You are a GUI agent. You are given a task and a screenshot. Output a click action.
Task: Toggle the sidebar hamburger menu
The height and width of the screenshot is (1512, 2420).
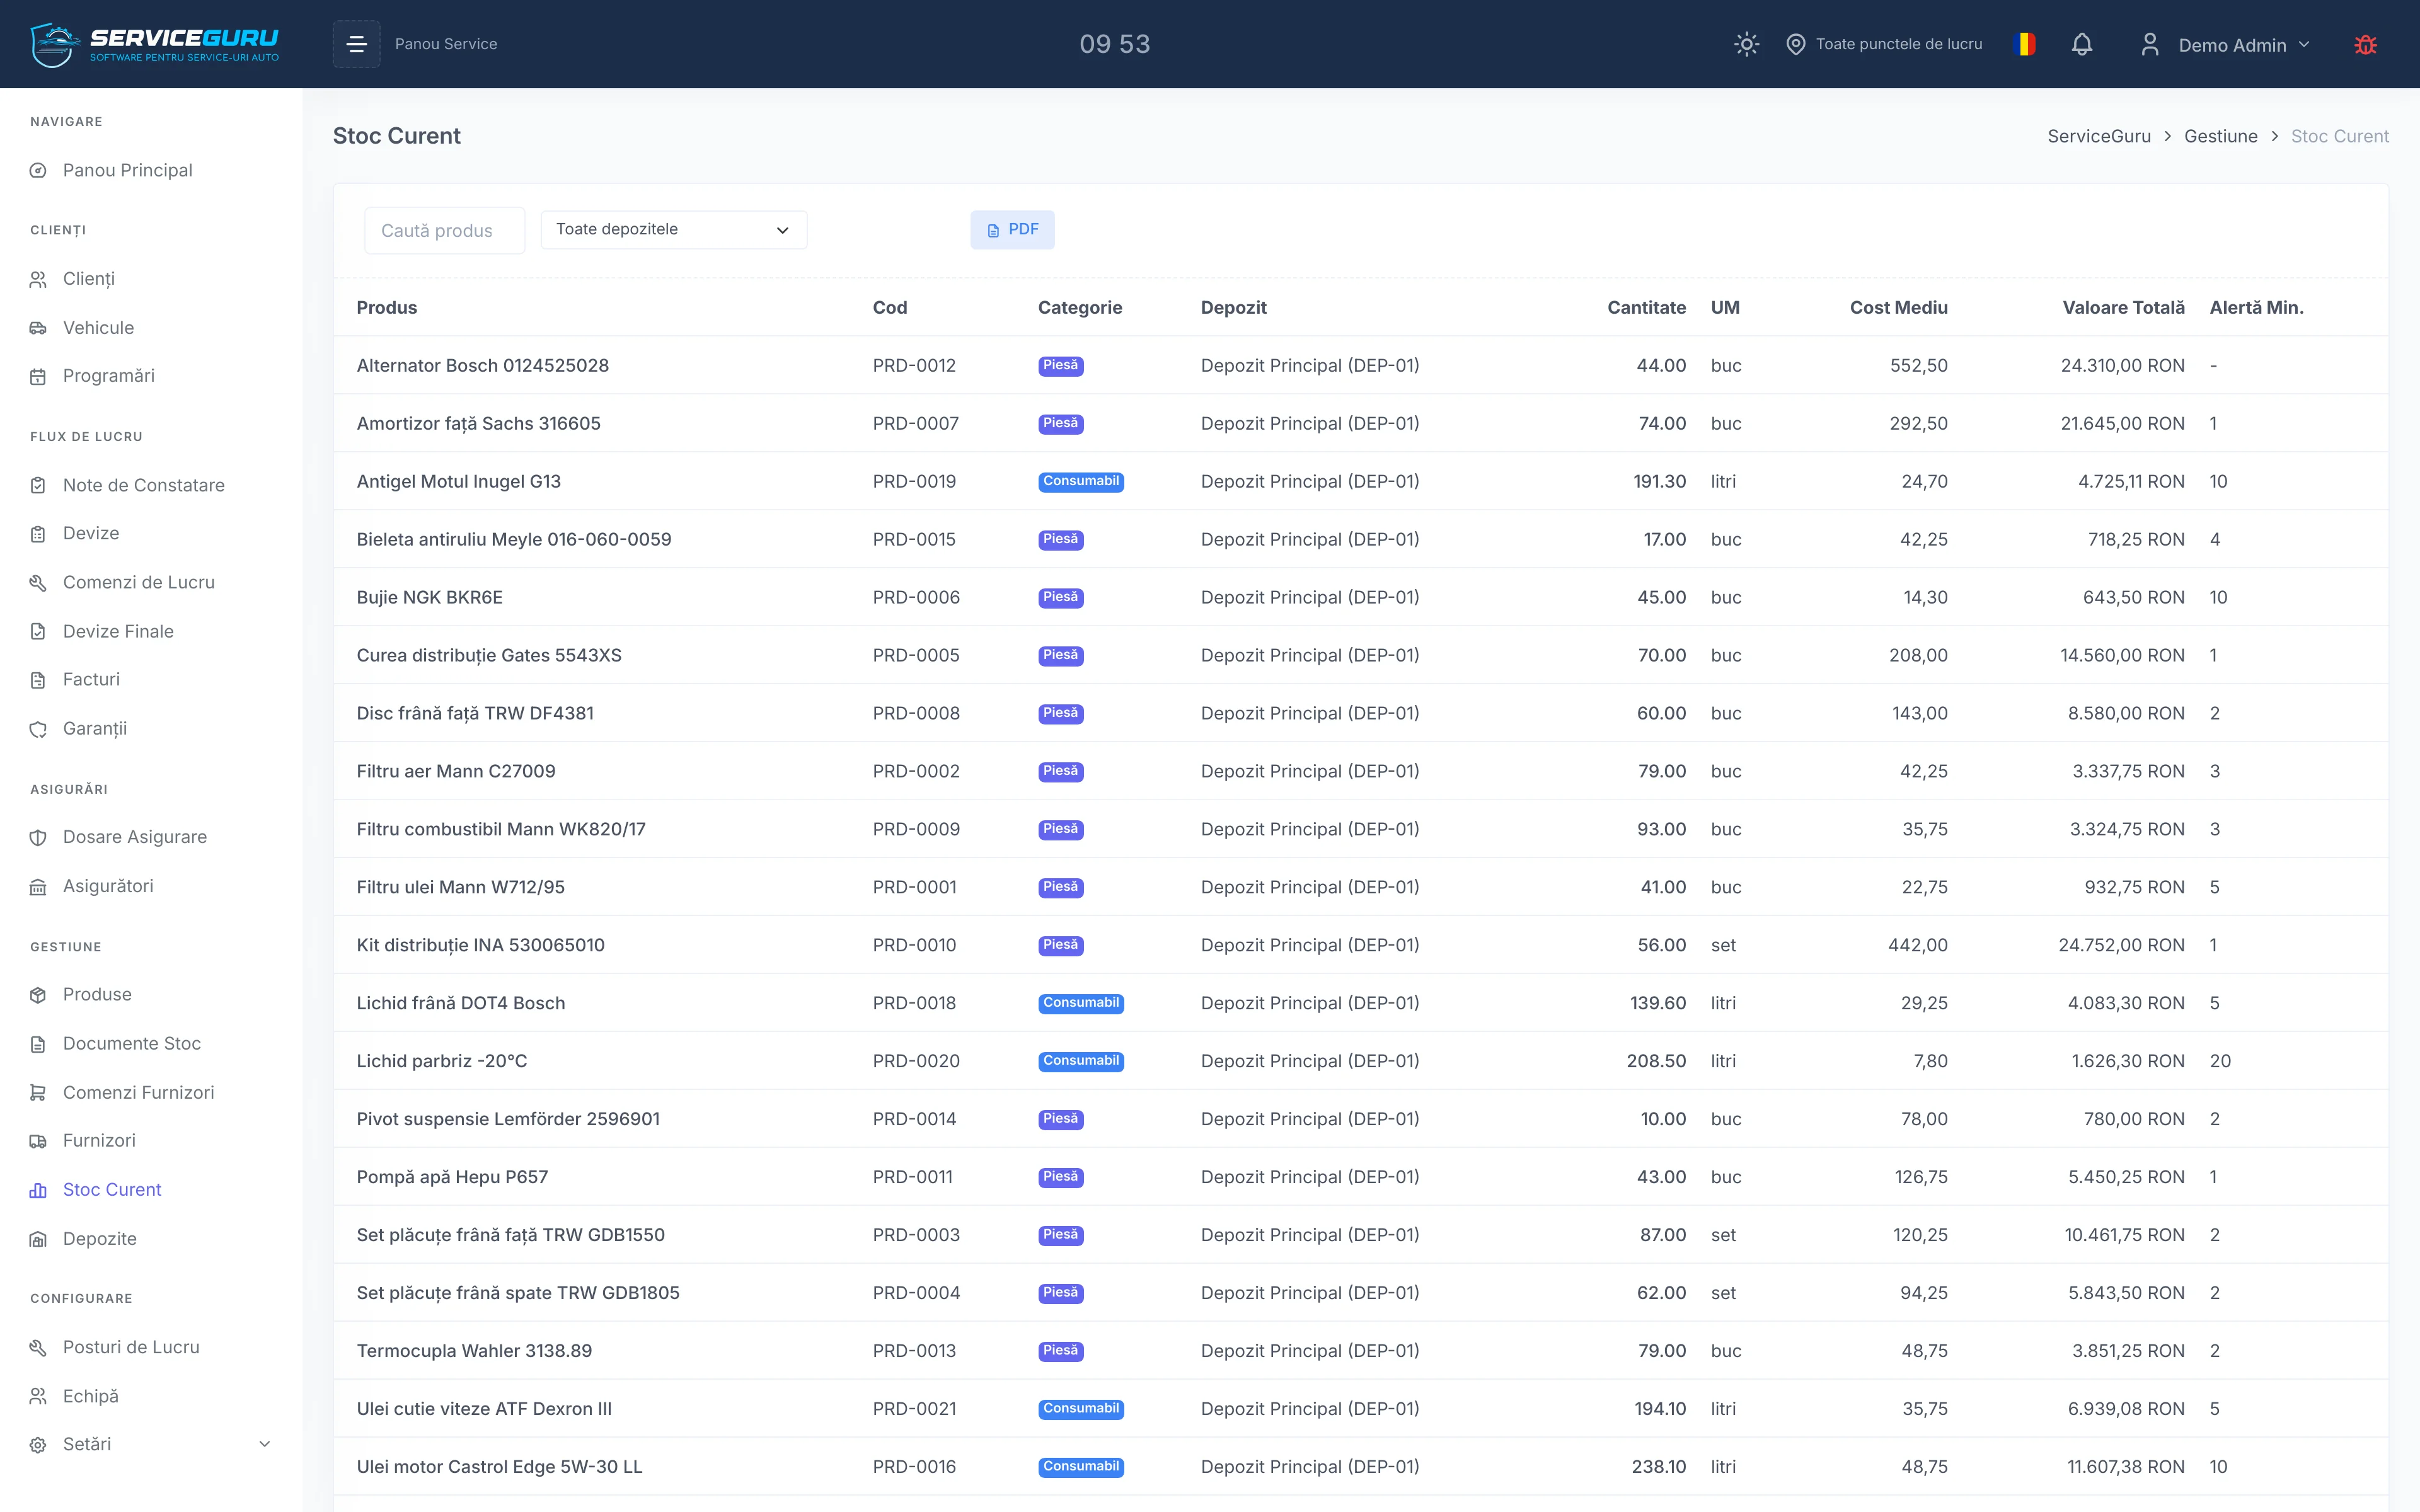click(x=356, y=44)
